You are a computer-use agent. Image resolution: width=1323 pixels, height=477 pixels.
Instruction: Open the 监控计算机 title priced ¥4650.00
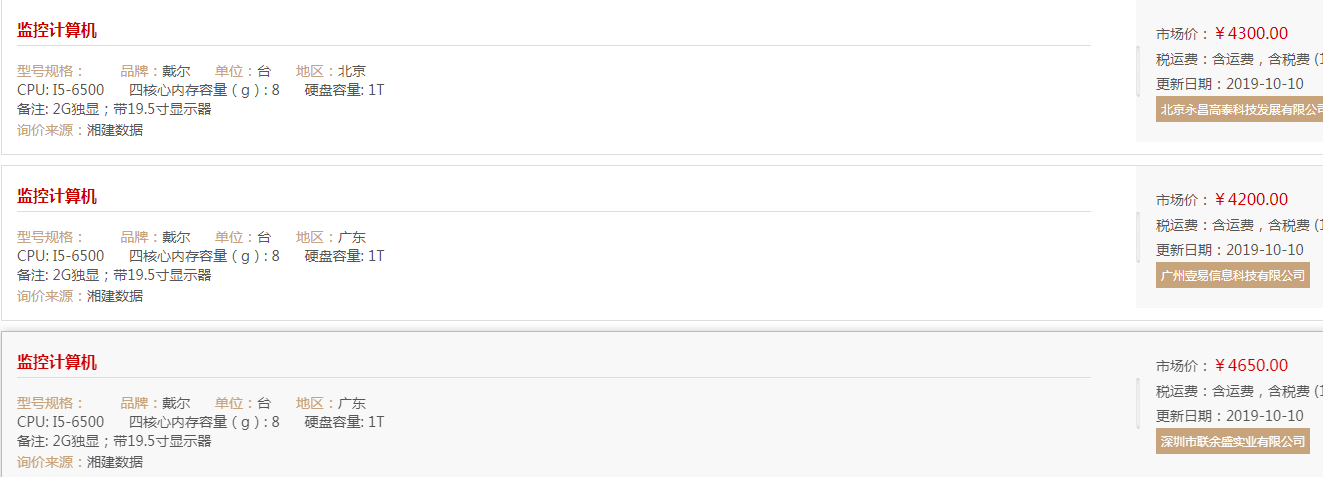click(x=57, y=362)
